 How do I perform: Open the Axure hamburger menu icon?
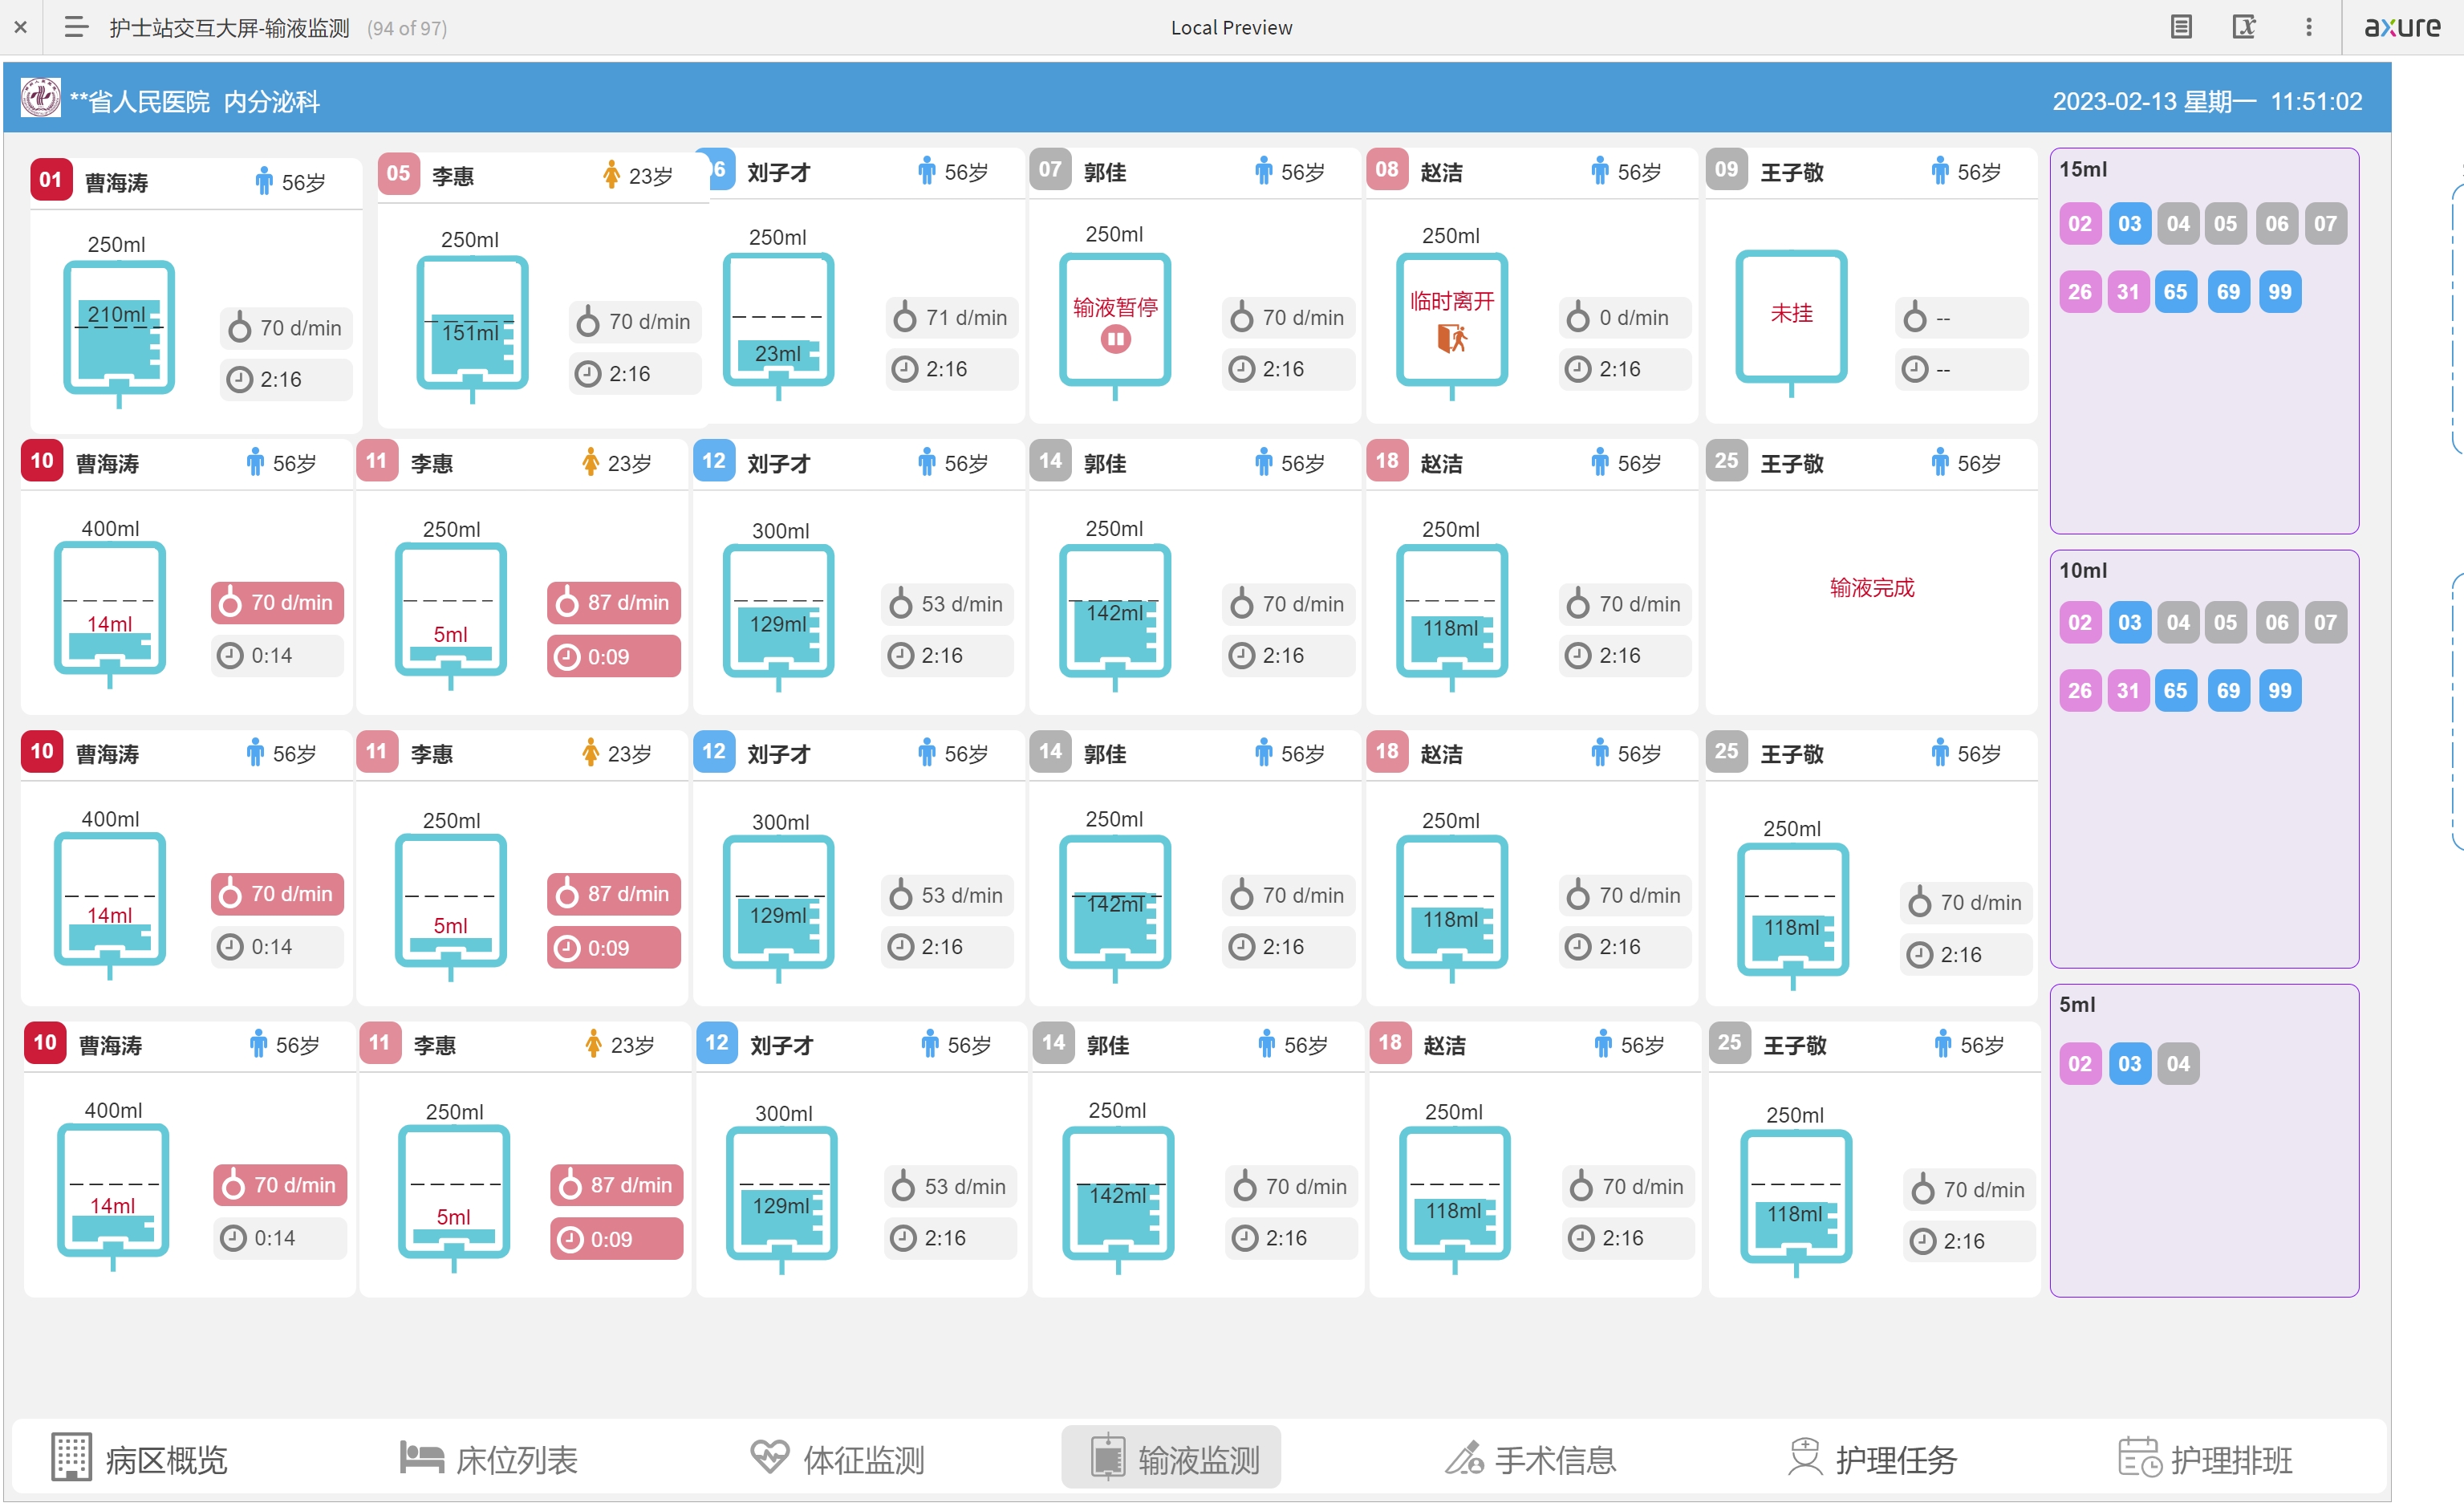click(x=76, y=27)
